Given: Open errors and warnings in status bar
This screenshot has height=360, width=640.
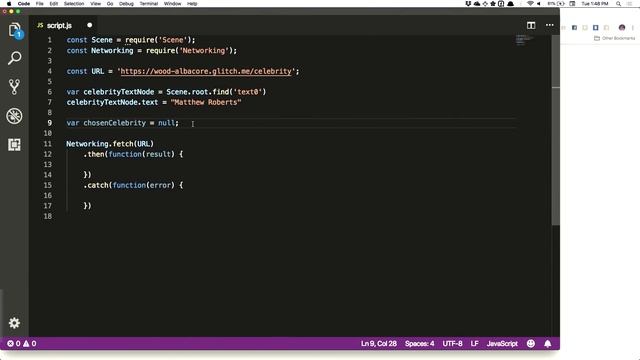Looking at the screenshot, I should click(22, 344).
